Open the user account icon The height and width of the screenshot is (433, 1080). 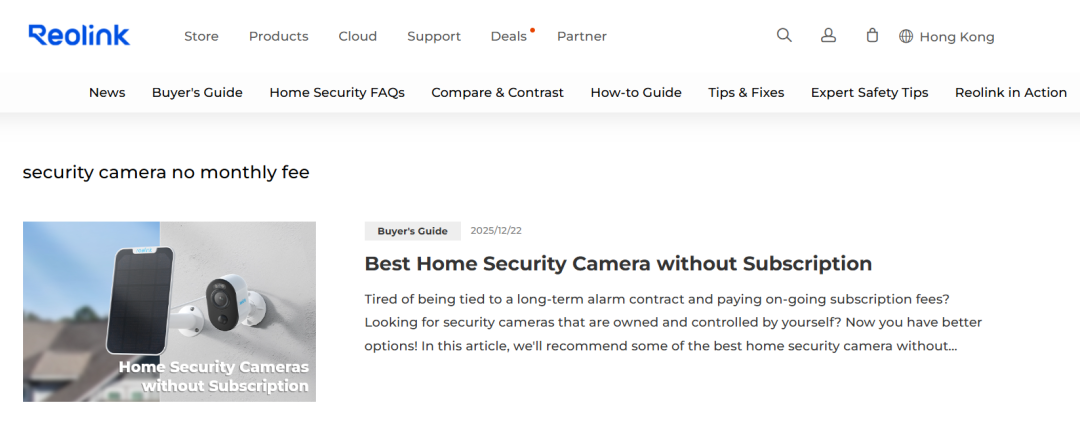[828, 35]
